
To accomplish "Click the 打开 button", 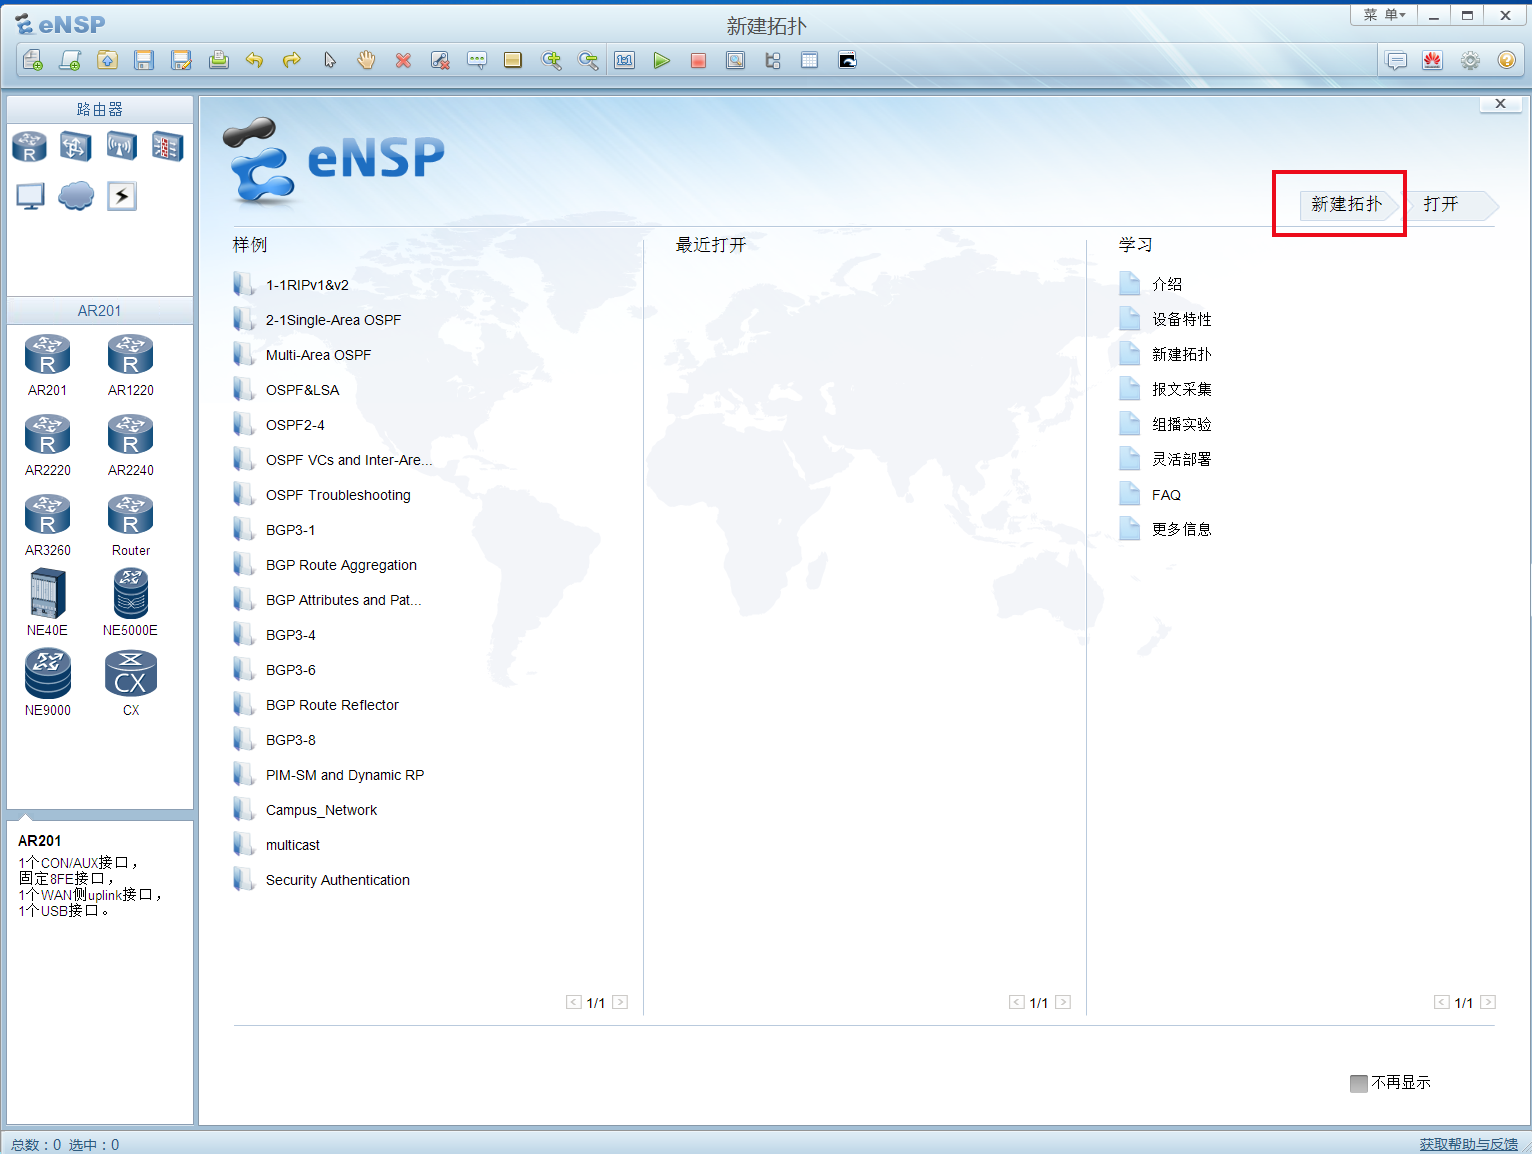I will 1441,204.
